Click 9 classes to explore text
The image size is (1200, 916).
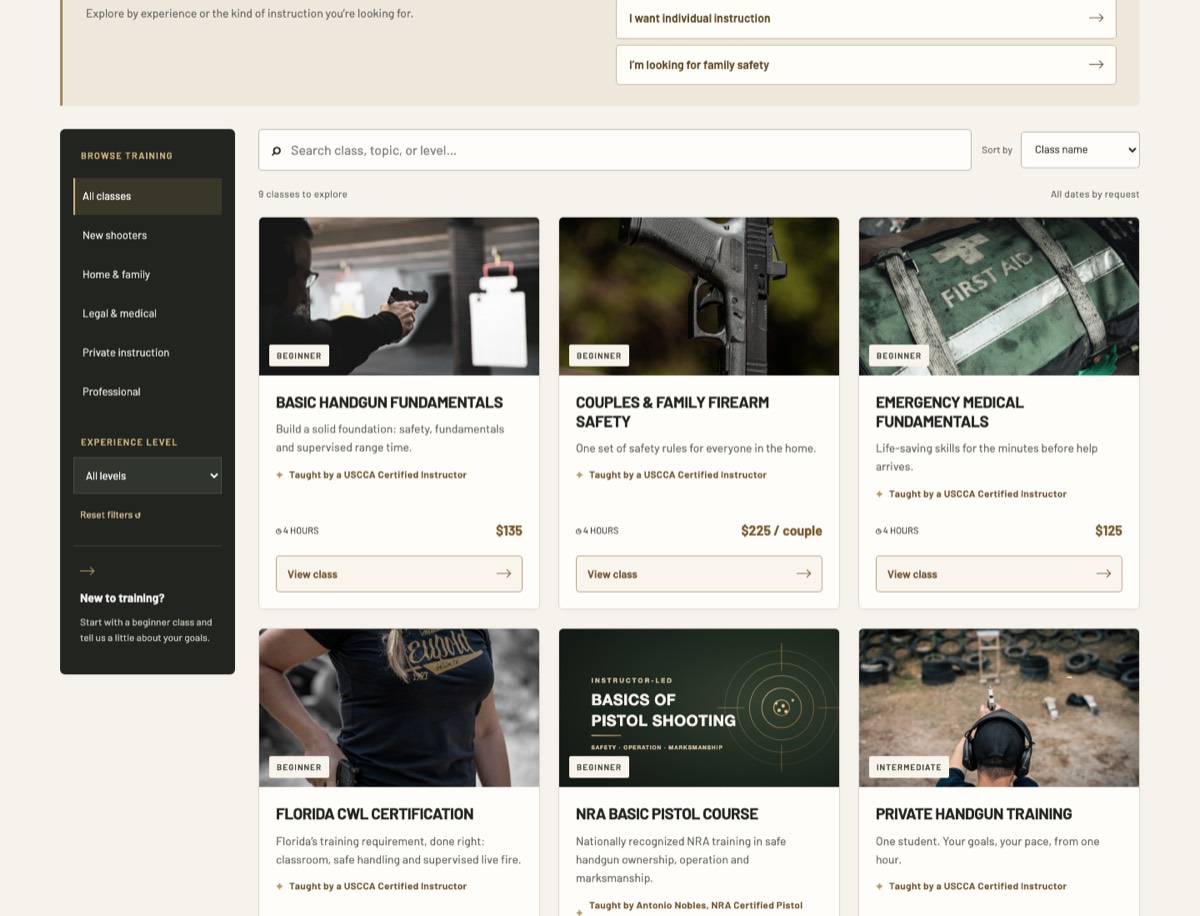[303, 194]
